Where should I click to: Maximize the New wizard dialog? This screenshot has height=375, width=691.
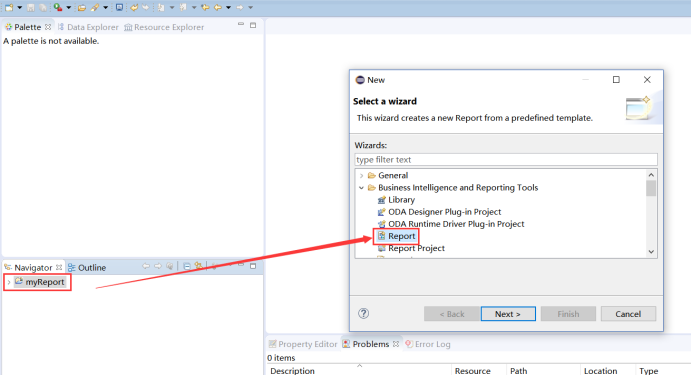click(x=616, y=79)
